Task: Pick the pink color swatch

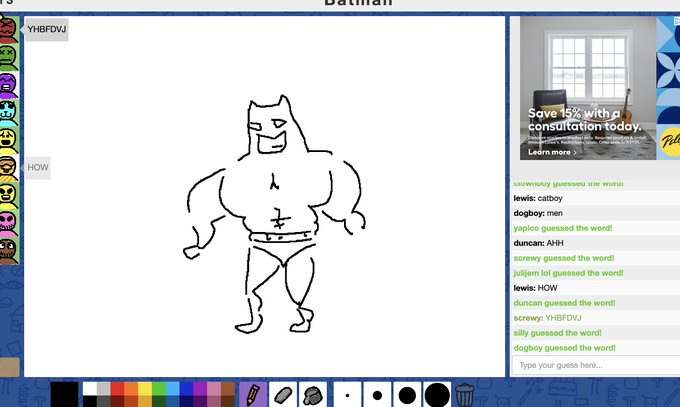Action: (x=214, y=388)
